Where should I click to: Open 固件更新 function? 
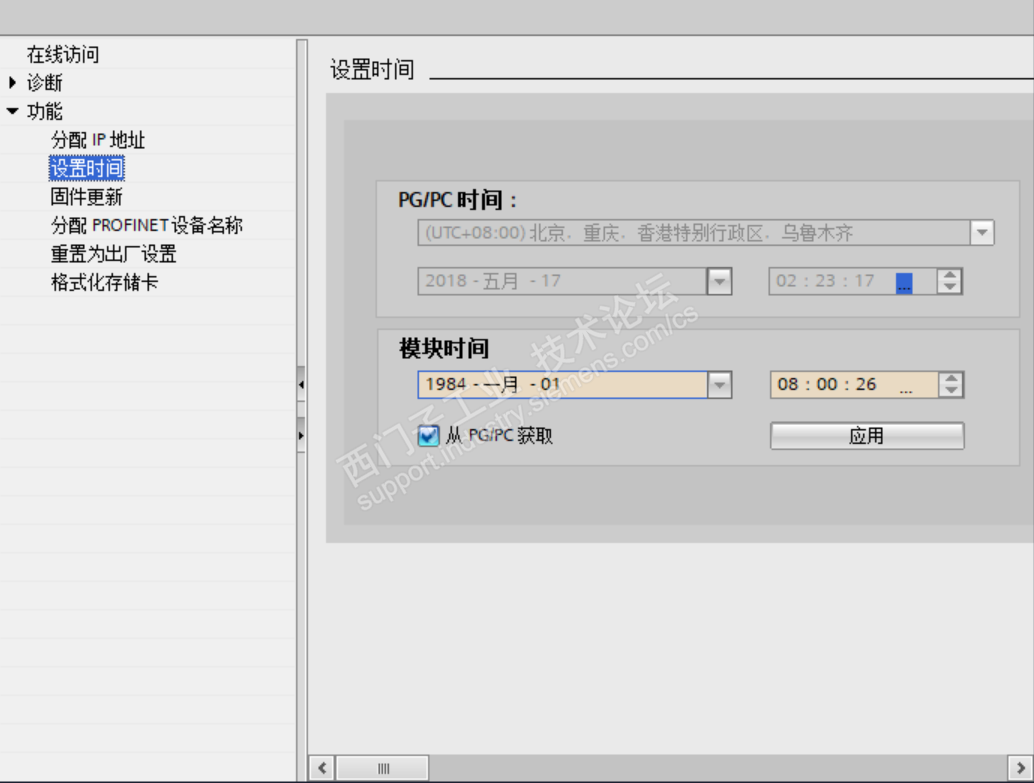pyautogui.click(x=86, y=197)
